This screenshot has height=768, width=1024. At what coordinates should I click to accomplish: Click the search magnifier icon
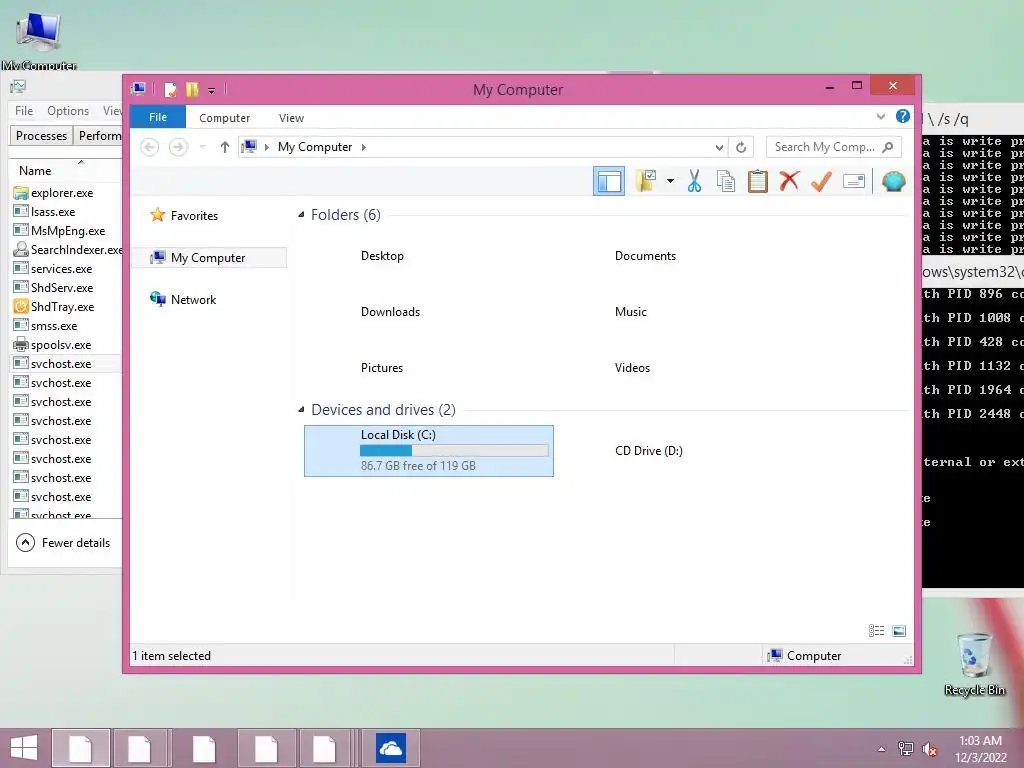pos(888,147)
